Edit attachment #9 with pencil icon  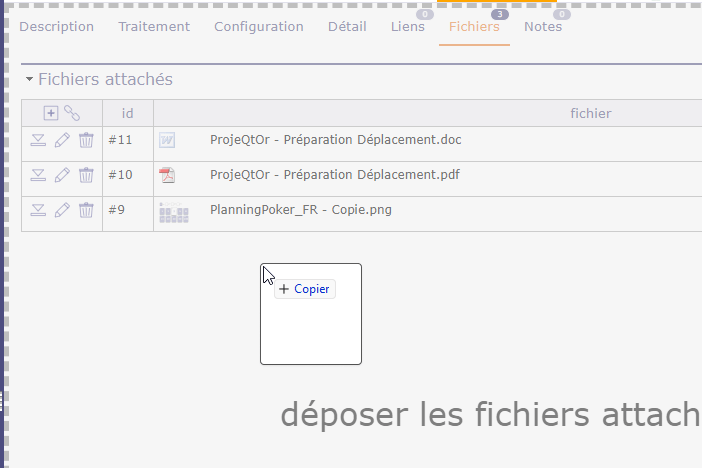click(62, 210)
